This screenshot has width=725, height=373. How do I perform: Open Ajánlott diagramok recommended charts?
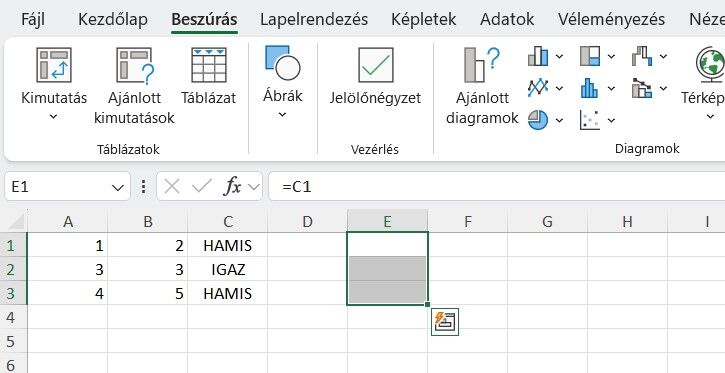tap(482, 86)
